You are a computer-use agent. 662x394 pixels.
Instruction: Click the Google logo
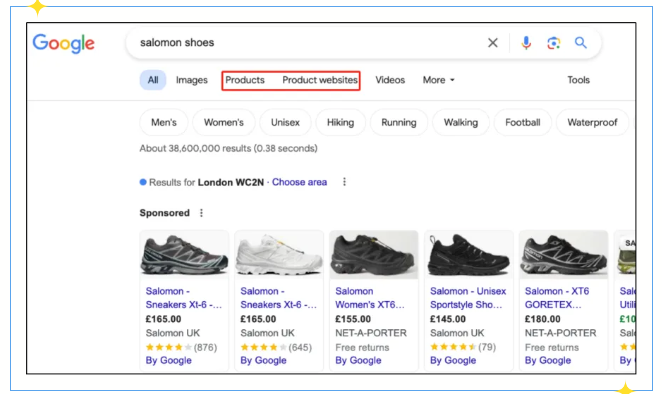(64, 43)
